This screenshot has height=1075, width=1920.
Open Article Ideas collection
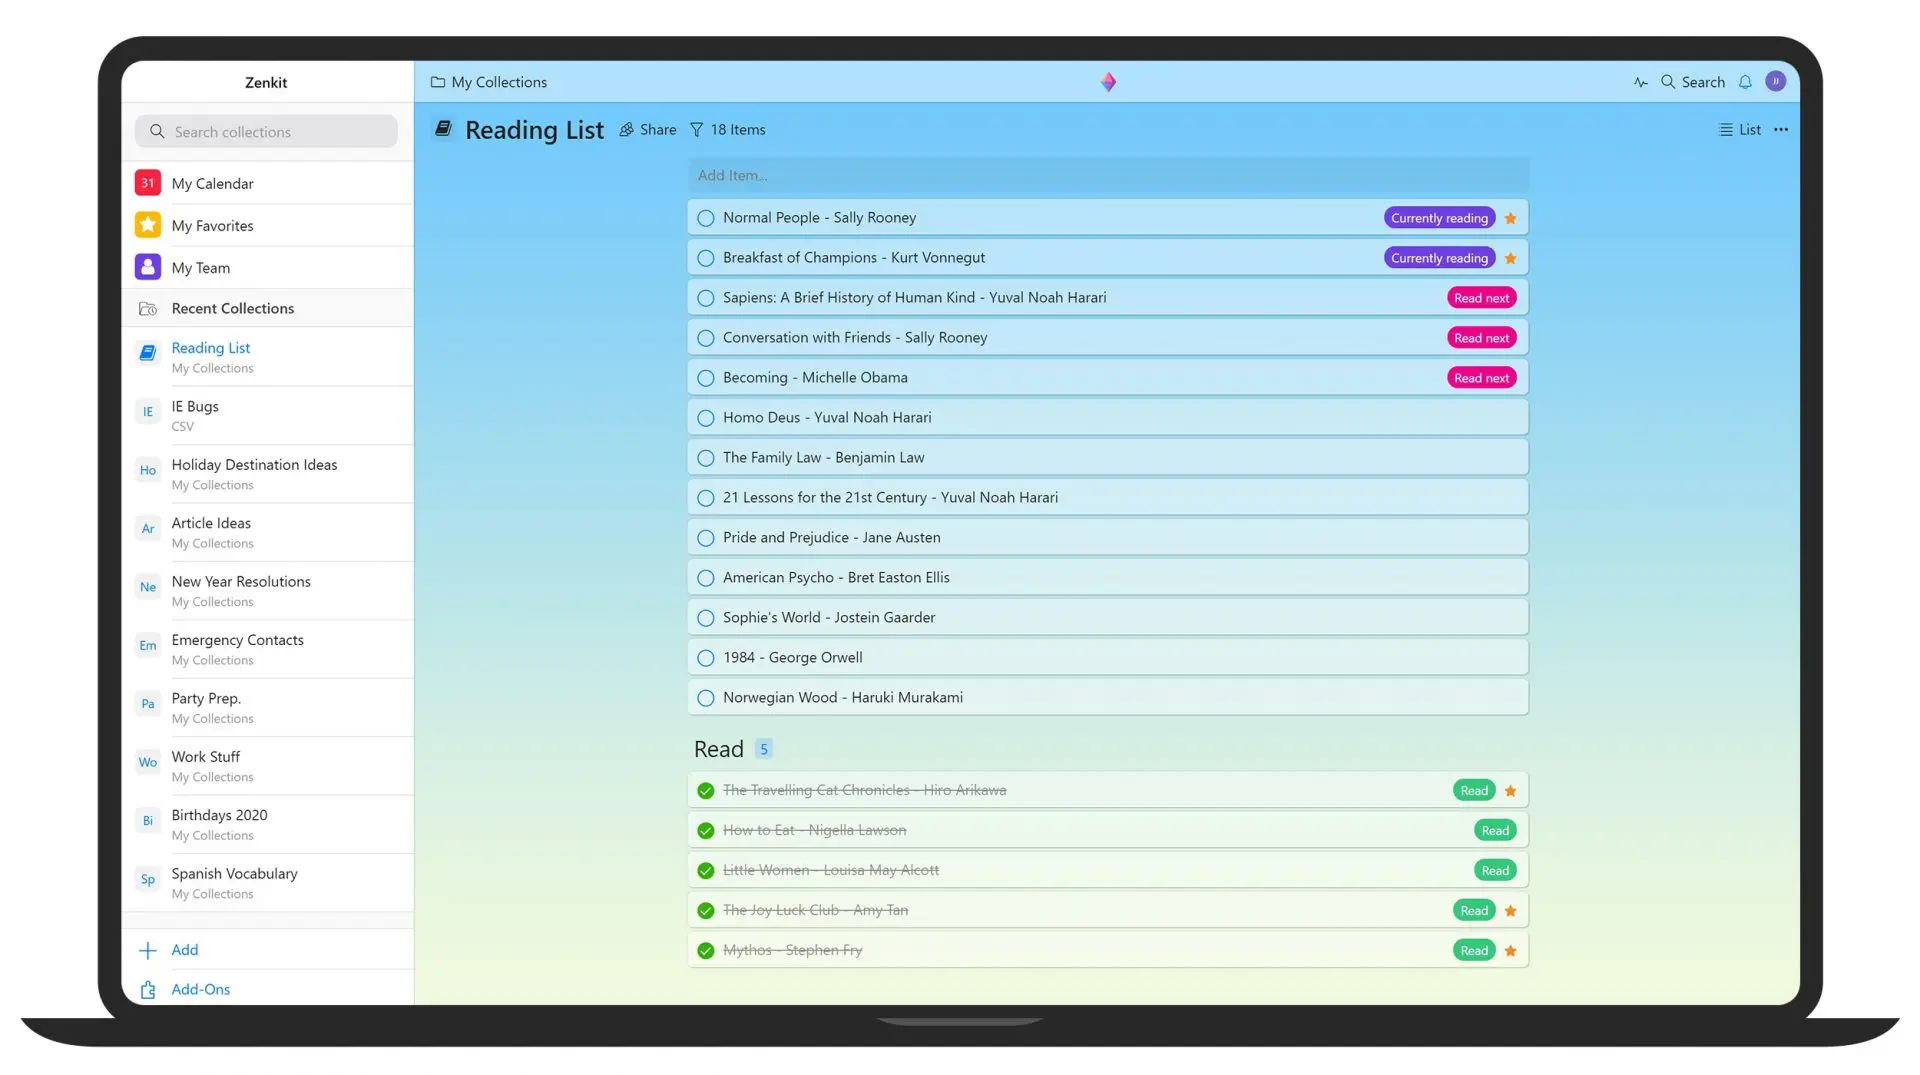[x=267, y=532]
